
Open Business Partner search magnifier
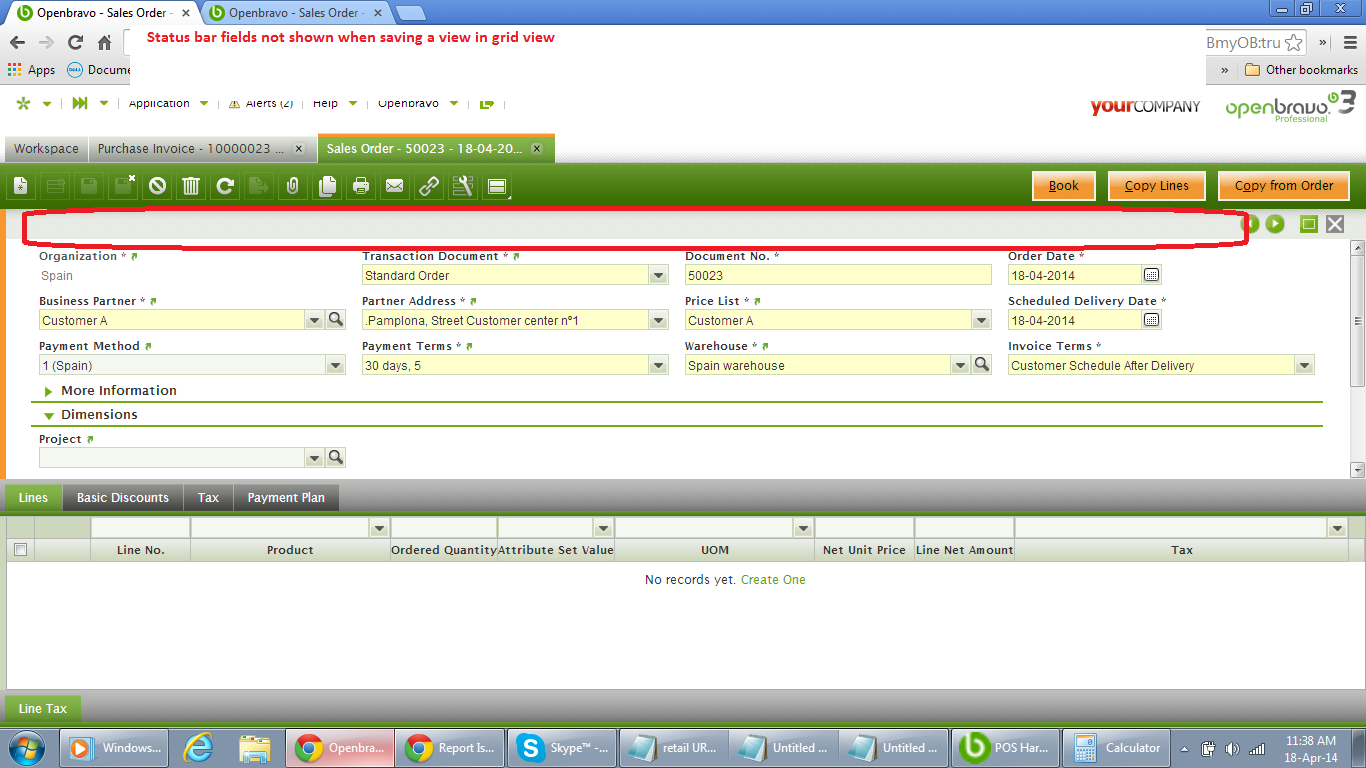[336, 320]
